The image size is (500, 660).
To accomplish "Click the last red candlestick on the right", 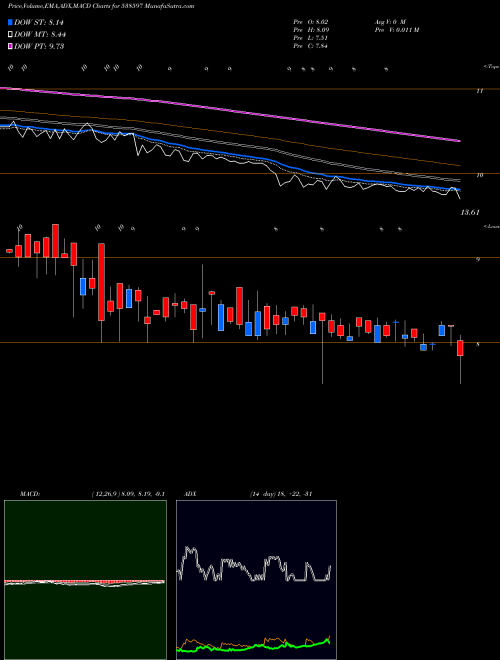I will [x=460, y=348].
